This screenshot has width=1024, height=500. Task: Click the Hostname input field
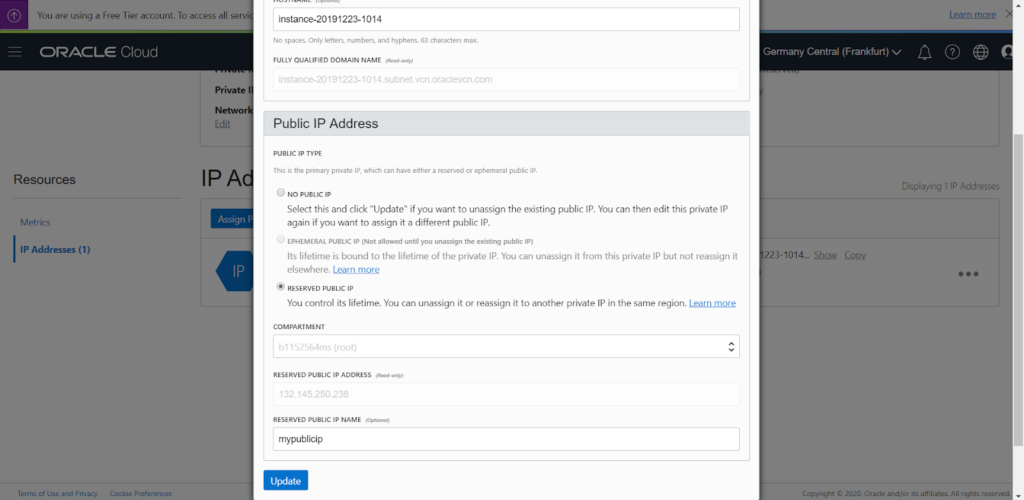coord(506,19)
